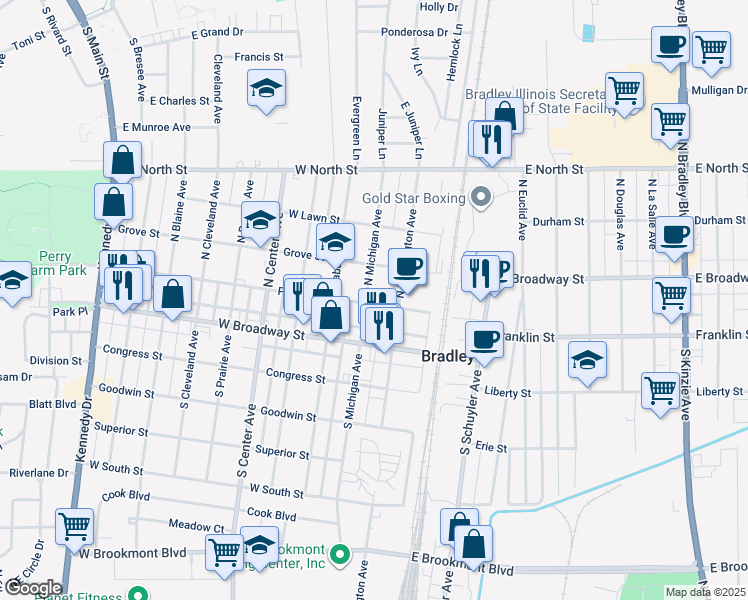Image resolution: width=748 pixels, height=600 pixels.
Task: Click the W North St road label
Action: point(326,170)
